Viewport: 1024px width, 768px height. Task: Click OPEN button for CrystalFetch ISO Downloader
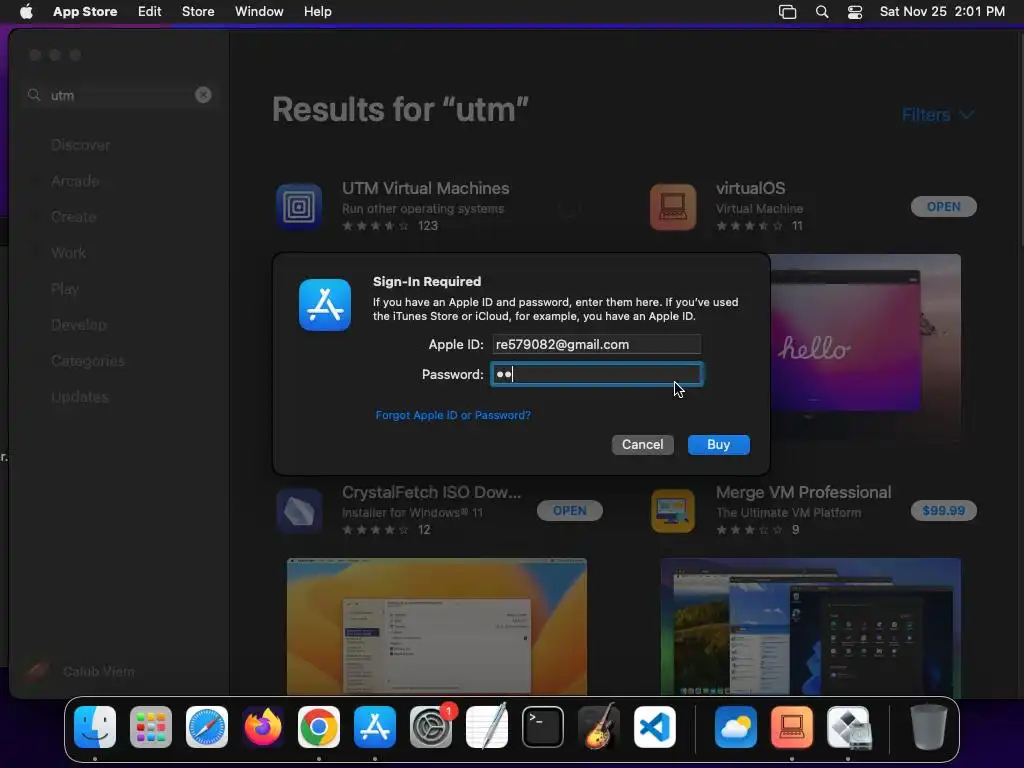pyautogui.click(x=569, y=511)
